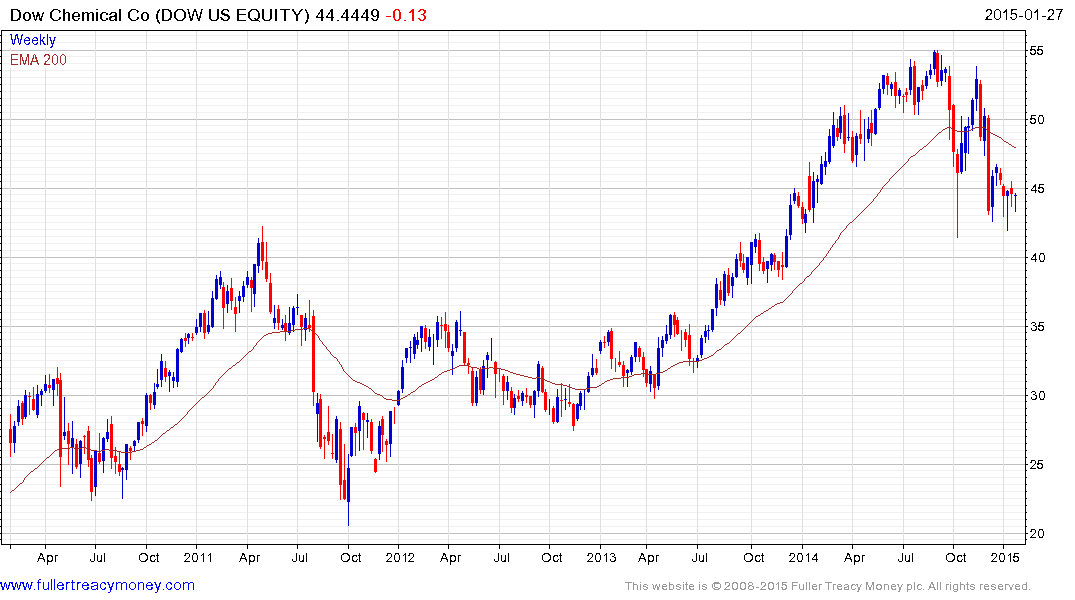
Task: Click the copyright notice 'Fuller Treacy Money plc'
Action: pyautogui.click(x=855, y=586)
